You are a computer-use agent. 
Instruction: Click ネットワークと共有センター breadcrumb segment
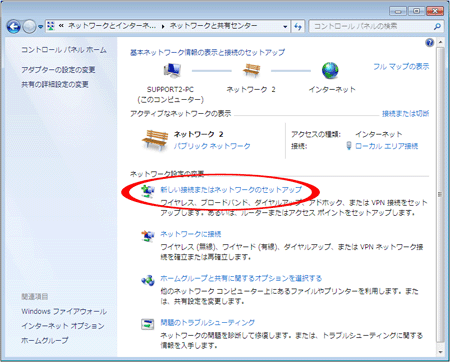tap(213, 26)
